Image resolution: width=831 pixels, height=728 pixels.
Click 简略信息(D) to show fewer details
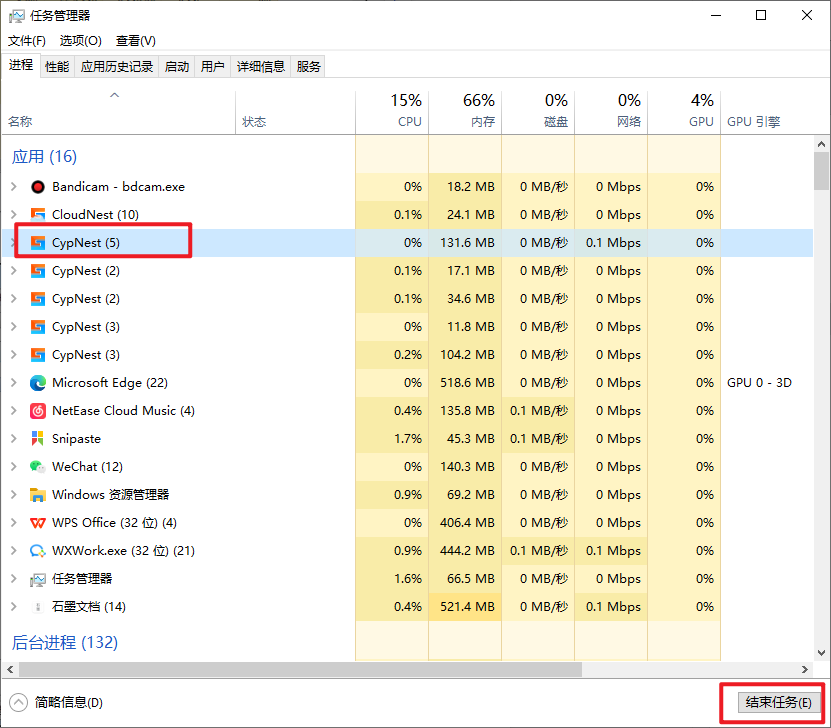click(68, 703)
